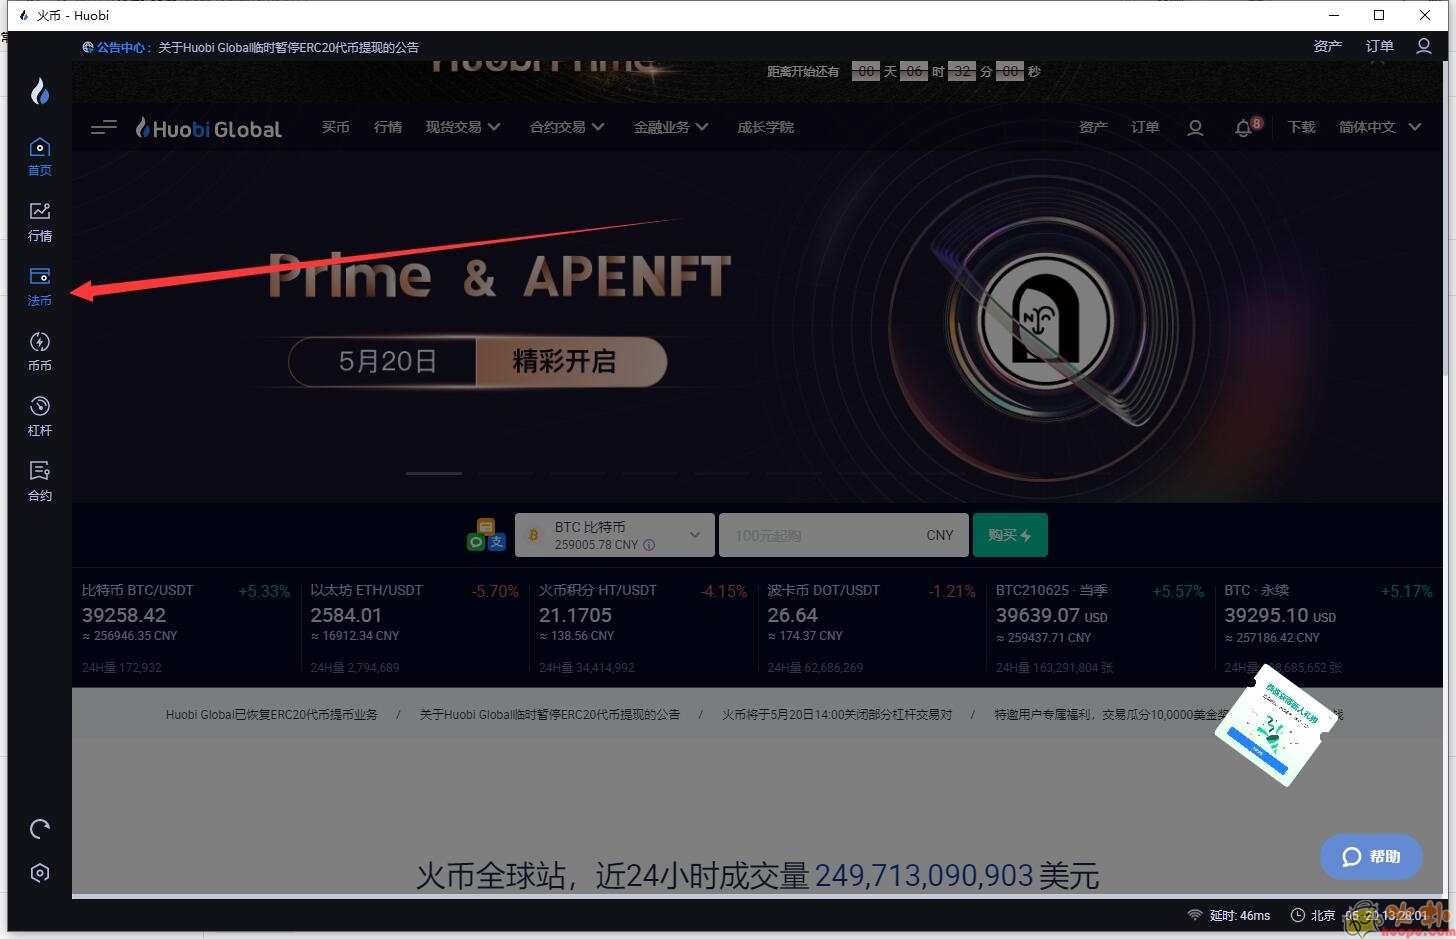
Task: Open '关于Huobi Global临时暂停ERC20代币提现的公告' in the notice bar
Action: [x=550, y=715]
